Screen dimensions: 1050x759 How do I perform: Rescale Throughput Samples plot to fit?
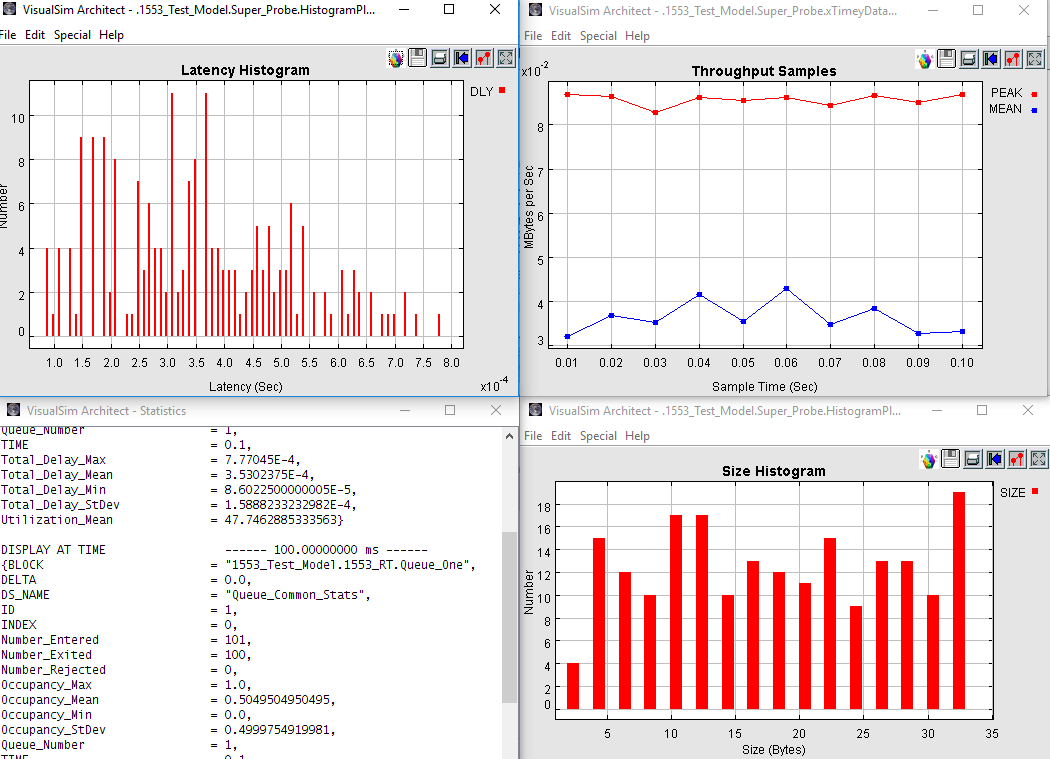pos(1035,59)
